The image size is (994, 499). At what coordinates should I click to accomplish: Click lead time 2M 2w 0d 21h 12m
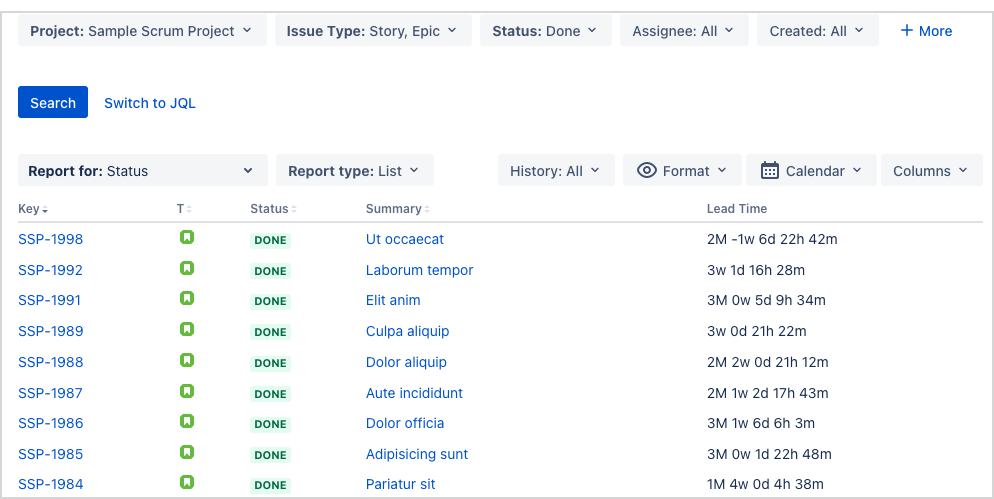point(767,362)
